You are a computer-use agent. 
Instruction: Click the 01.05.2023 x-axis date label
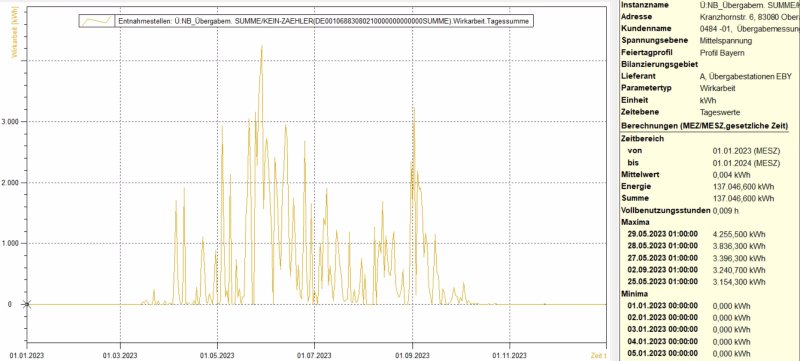pyautogui.click(x=217, y=354)
